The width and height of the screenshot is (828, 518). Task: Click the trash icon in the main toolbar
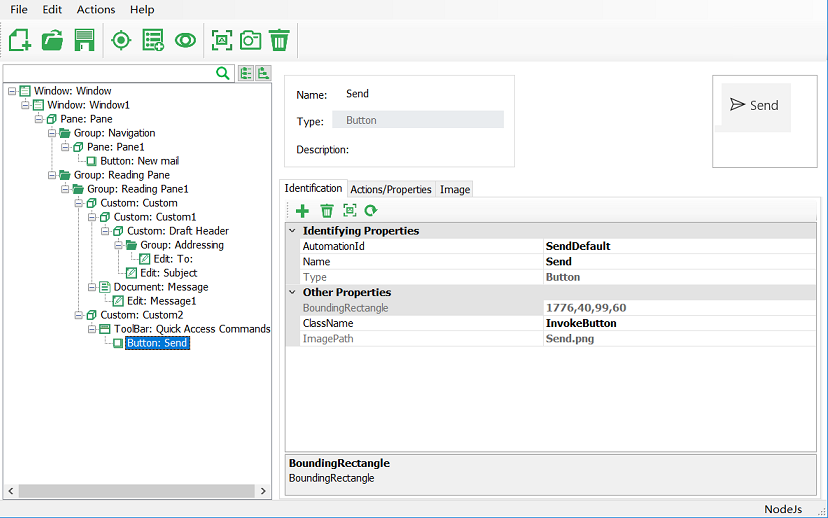pos(279,40)
